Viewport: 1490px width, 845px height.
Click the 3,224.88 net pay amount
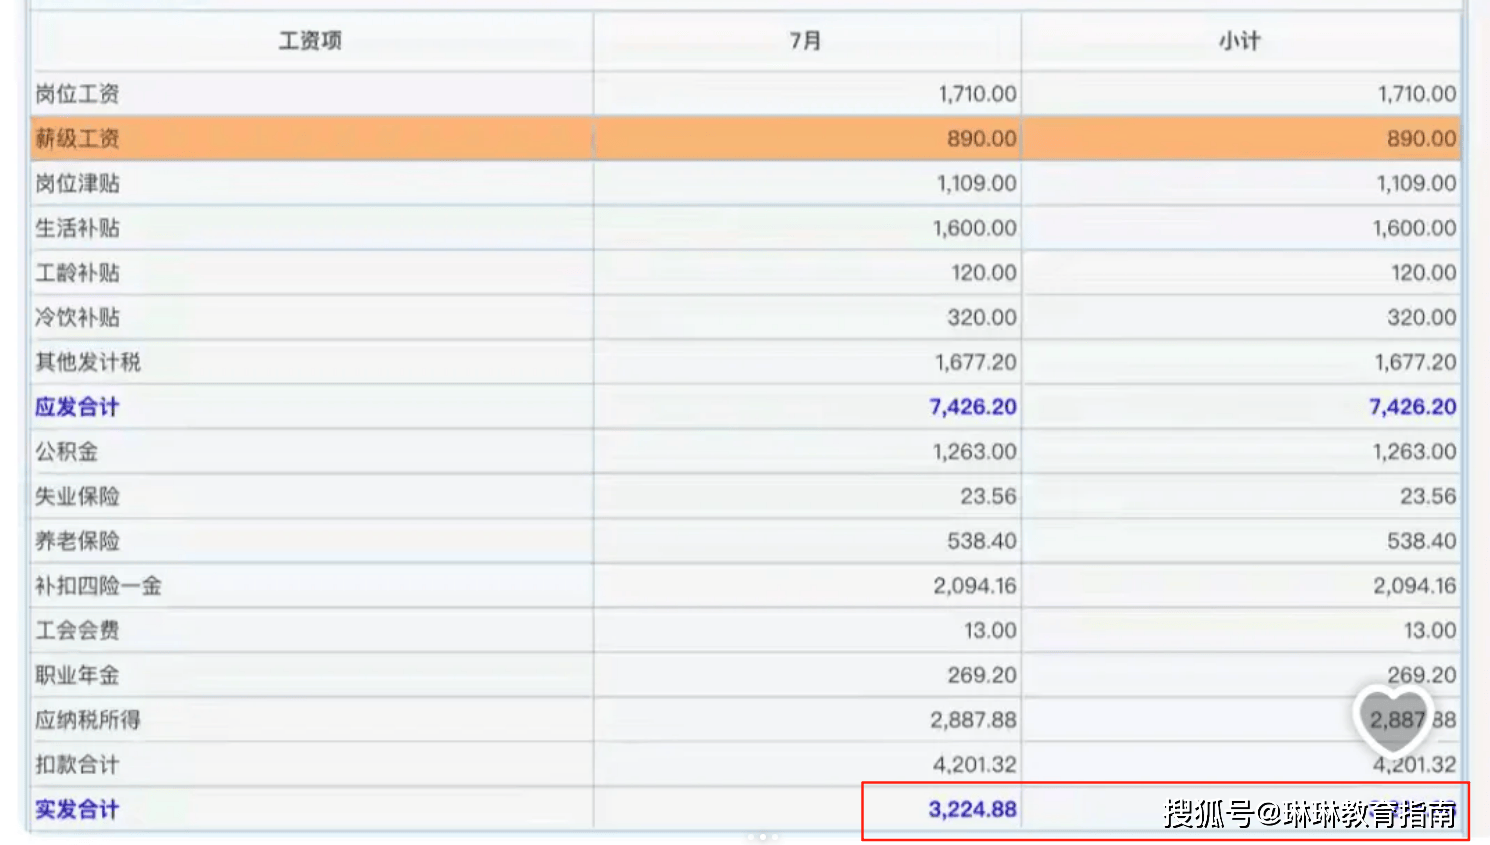(972, 809)
